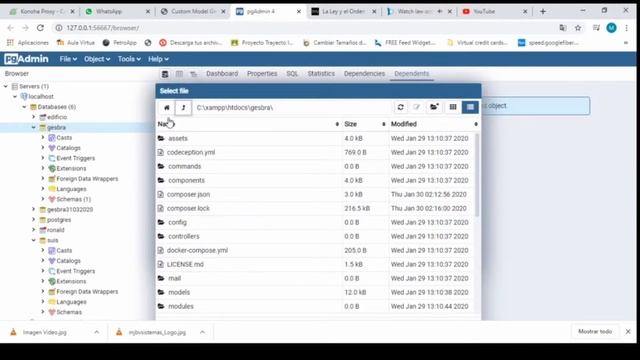This screenshot has width=640, height=360.
Task: Create new folder in Select file dialog
Action: point(434,107)
